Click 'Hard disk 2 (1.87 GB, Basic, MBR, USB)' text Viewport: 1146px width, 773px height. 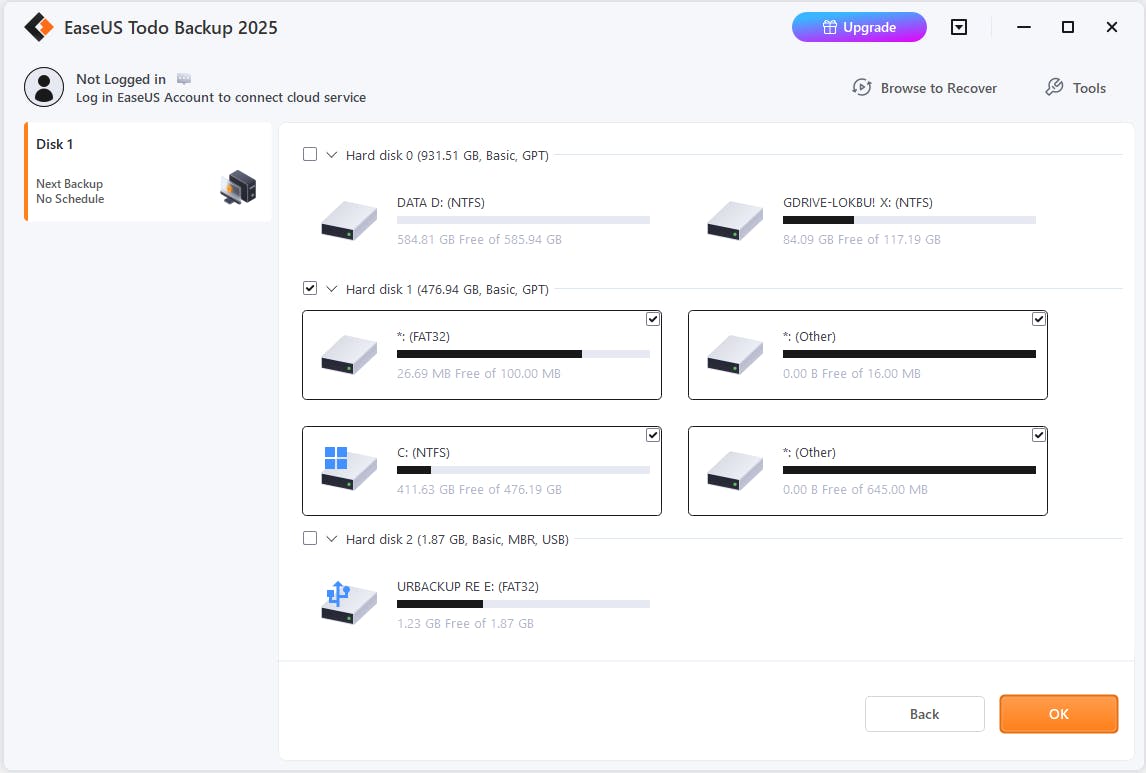[457, 539]
